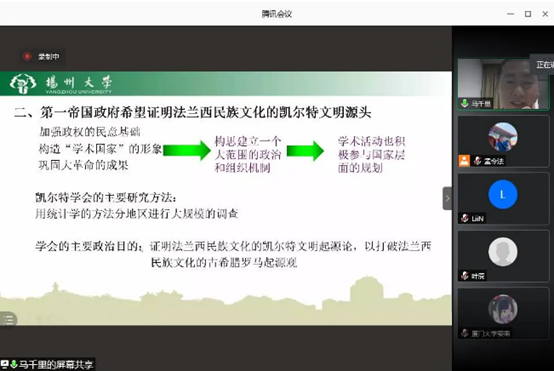The image size is (554, 371).
Task: Click the participant avatar with red building photo
Action: 503,137
